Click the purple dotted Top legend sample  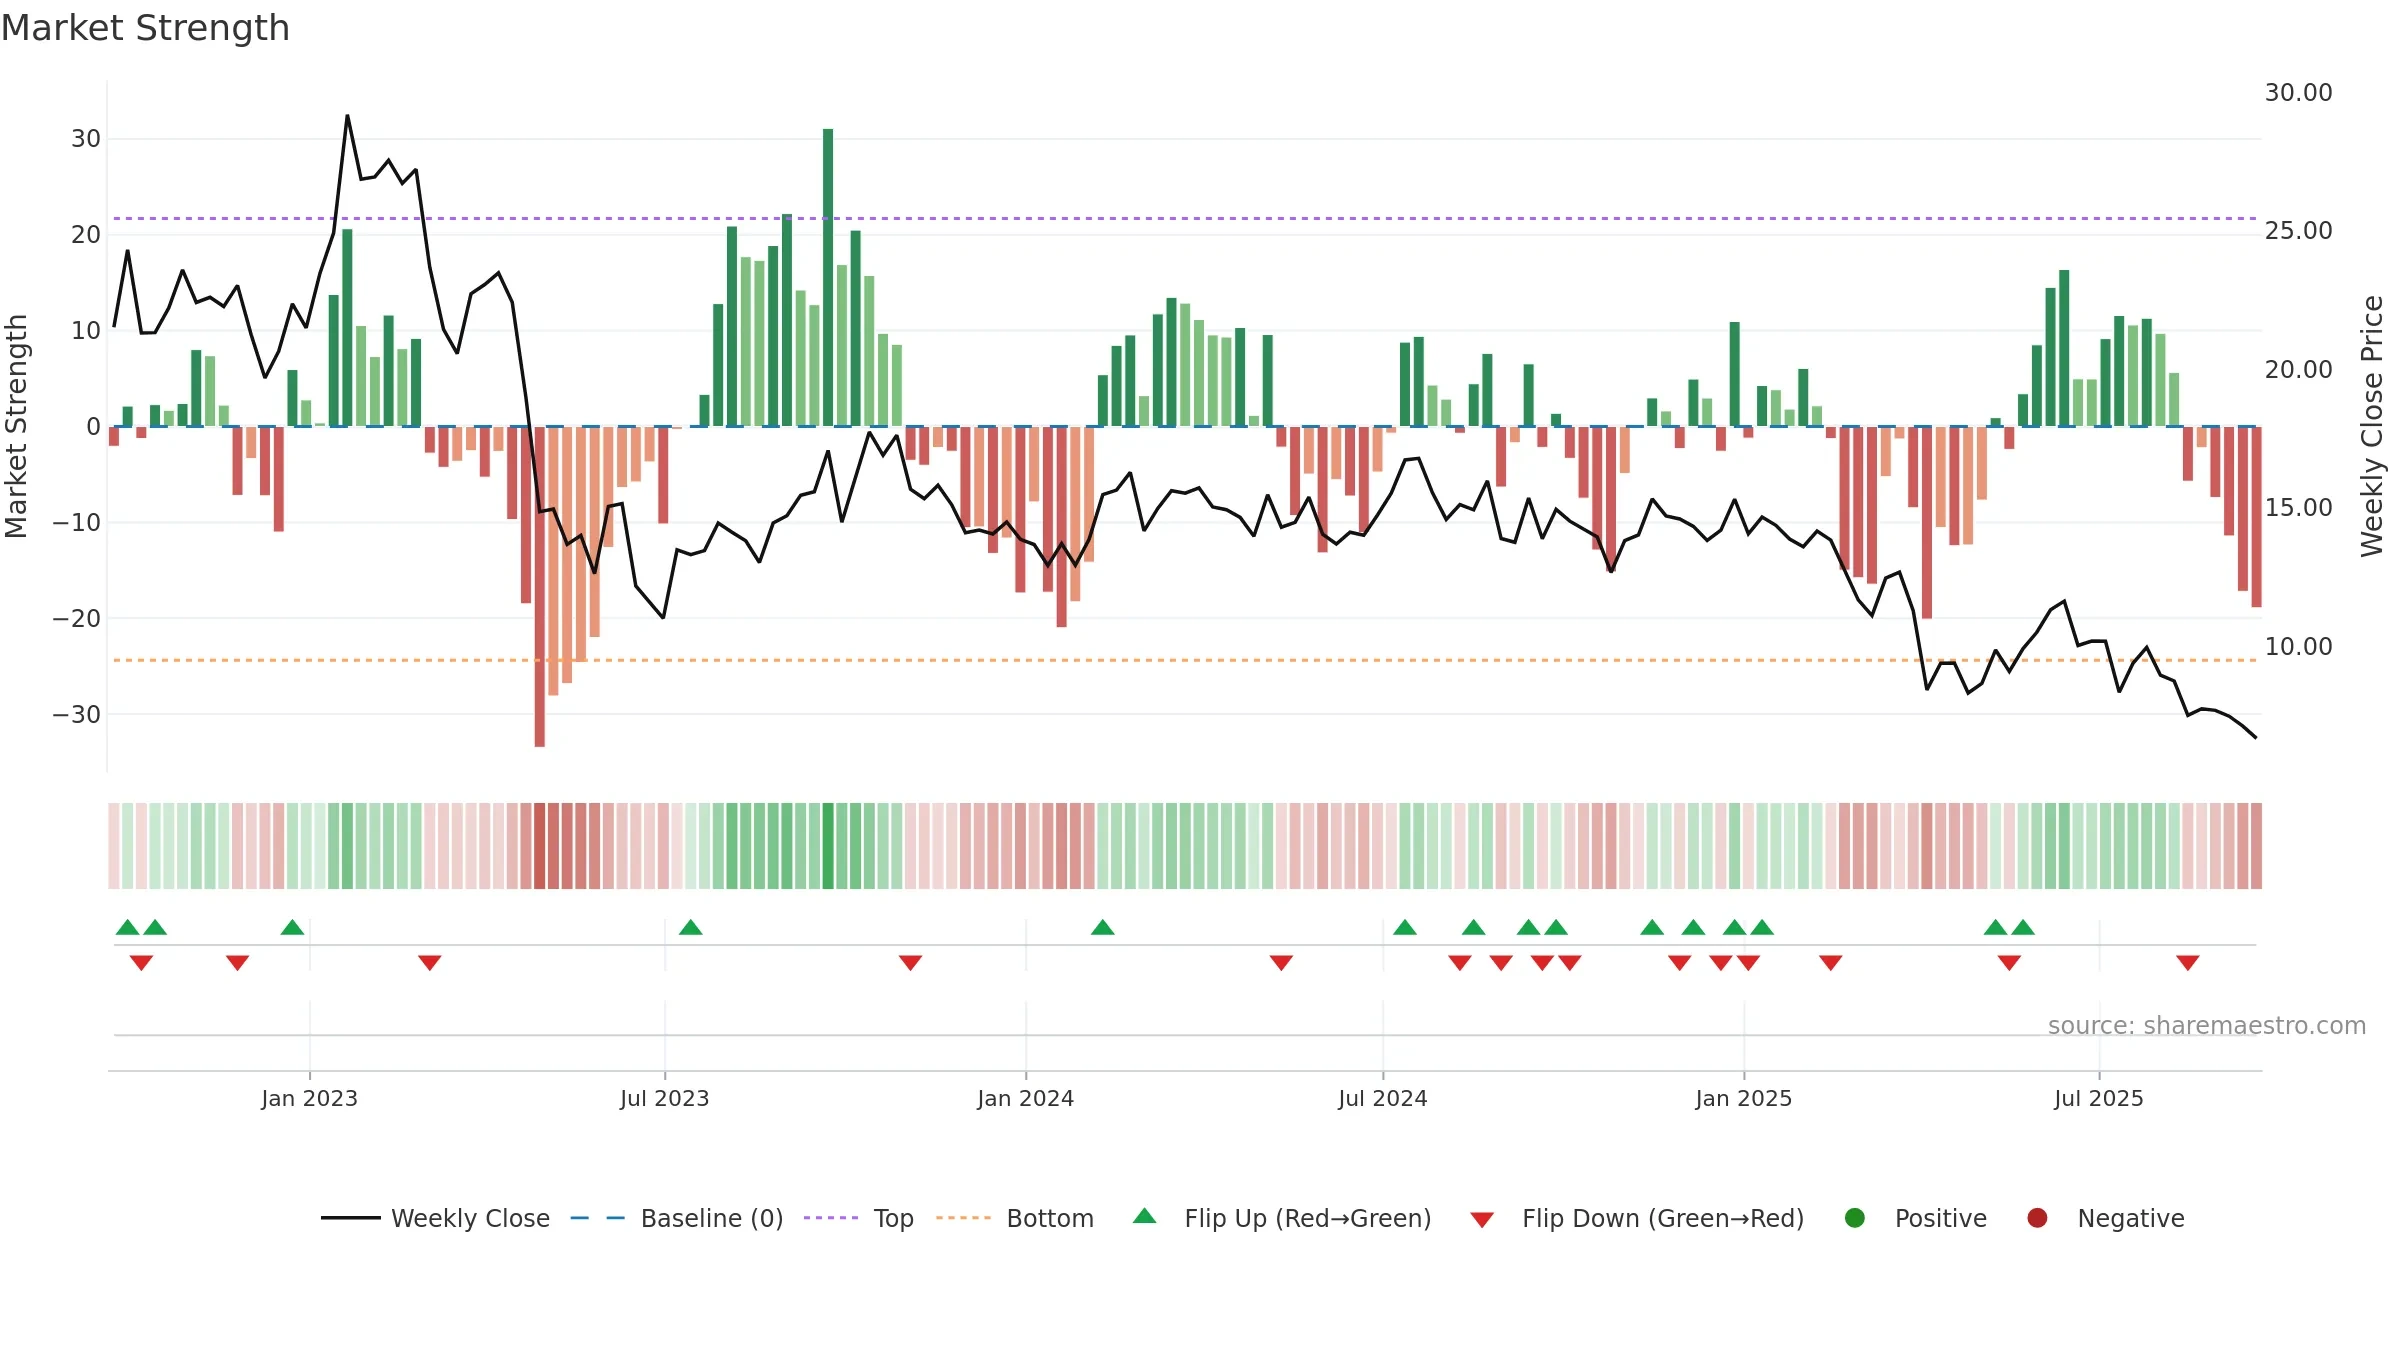831,1218
